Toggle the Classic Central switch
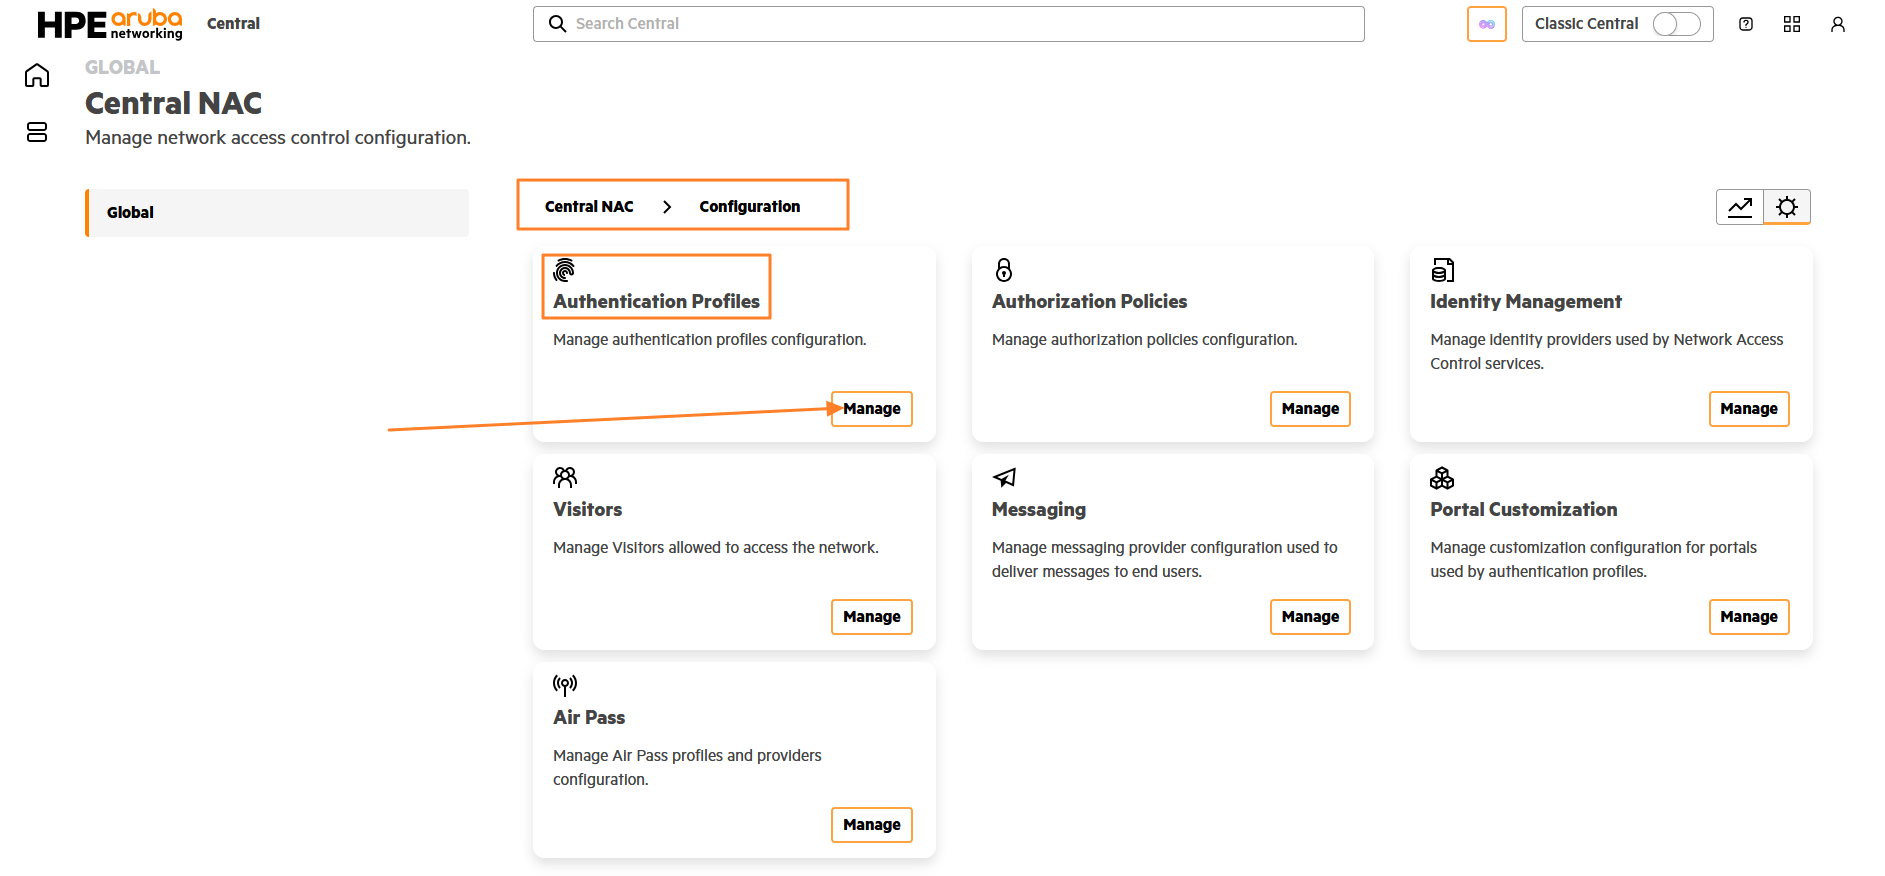Viewport: 1885px width, 876px height. 1676,24
